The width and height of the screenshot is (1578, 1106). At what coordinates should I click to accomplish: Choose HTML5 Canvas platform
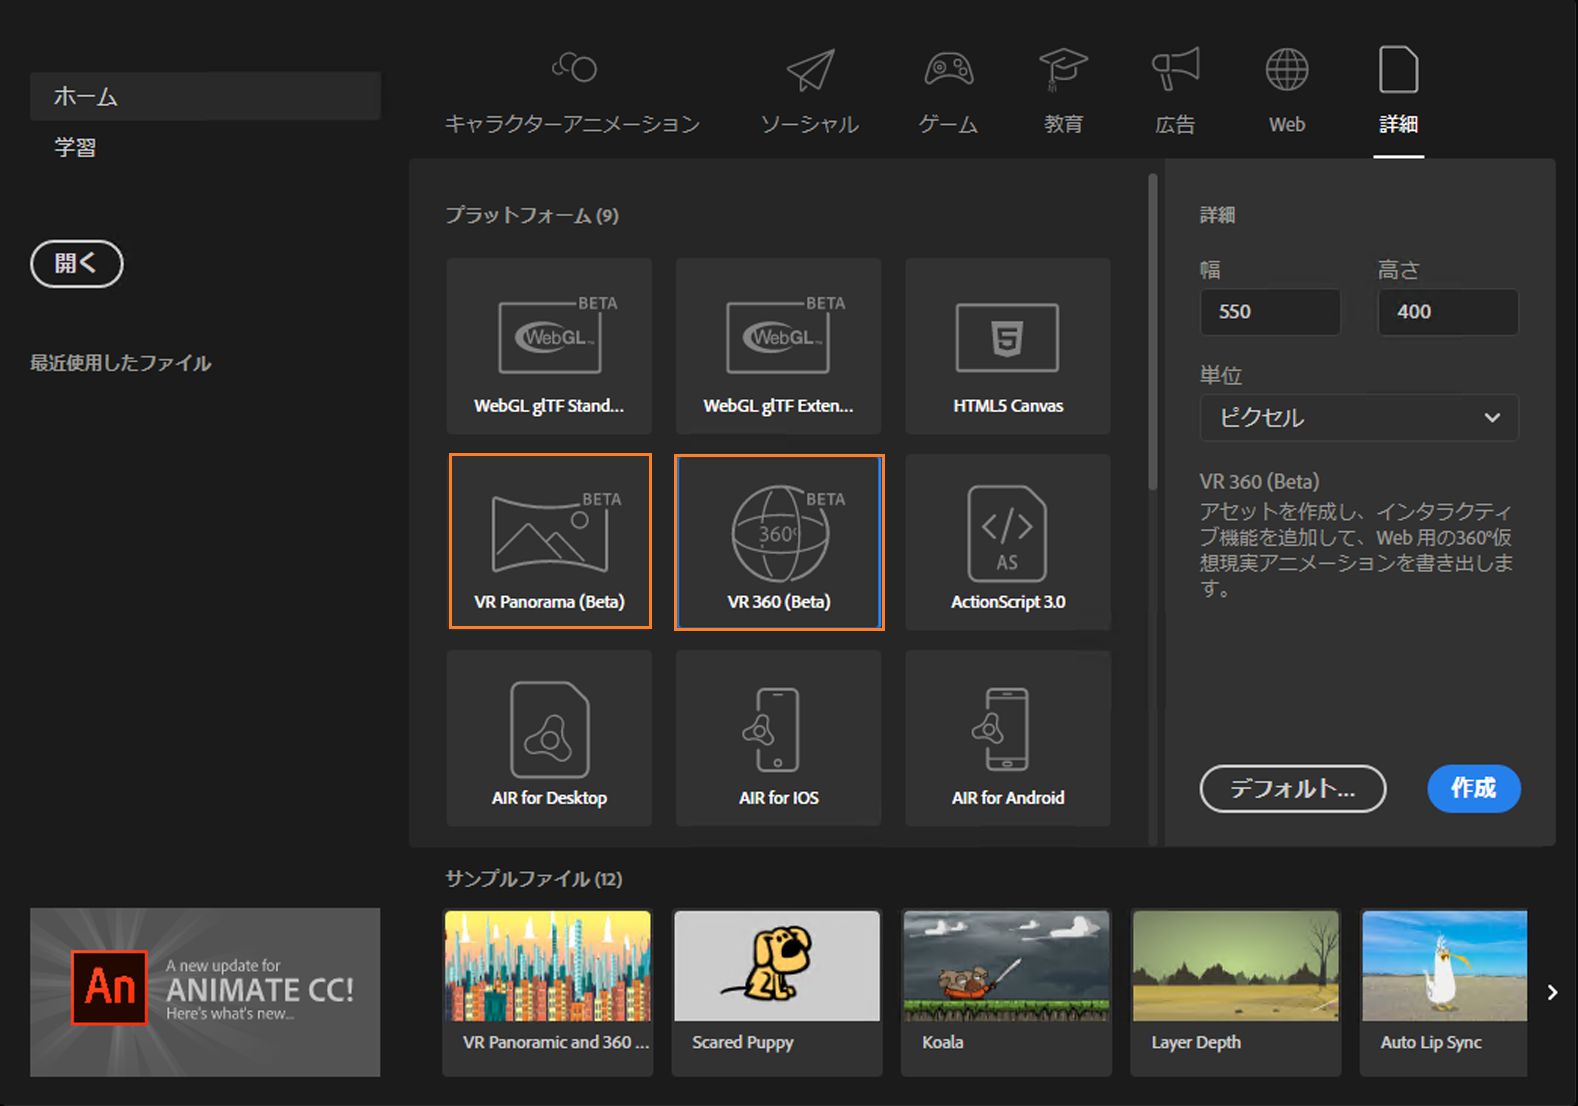[x=1008, y=346]
